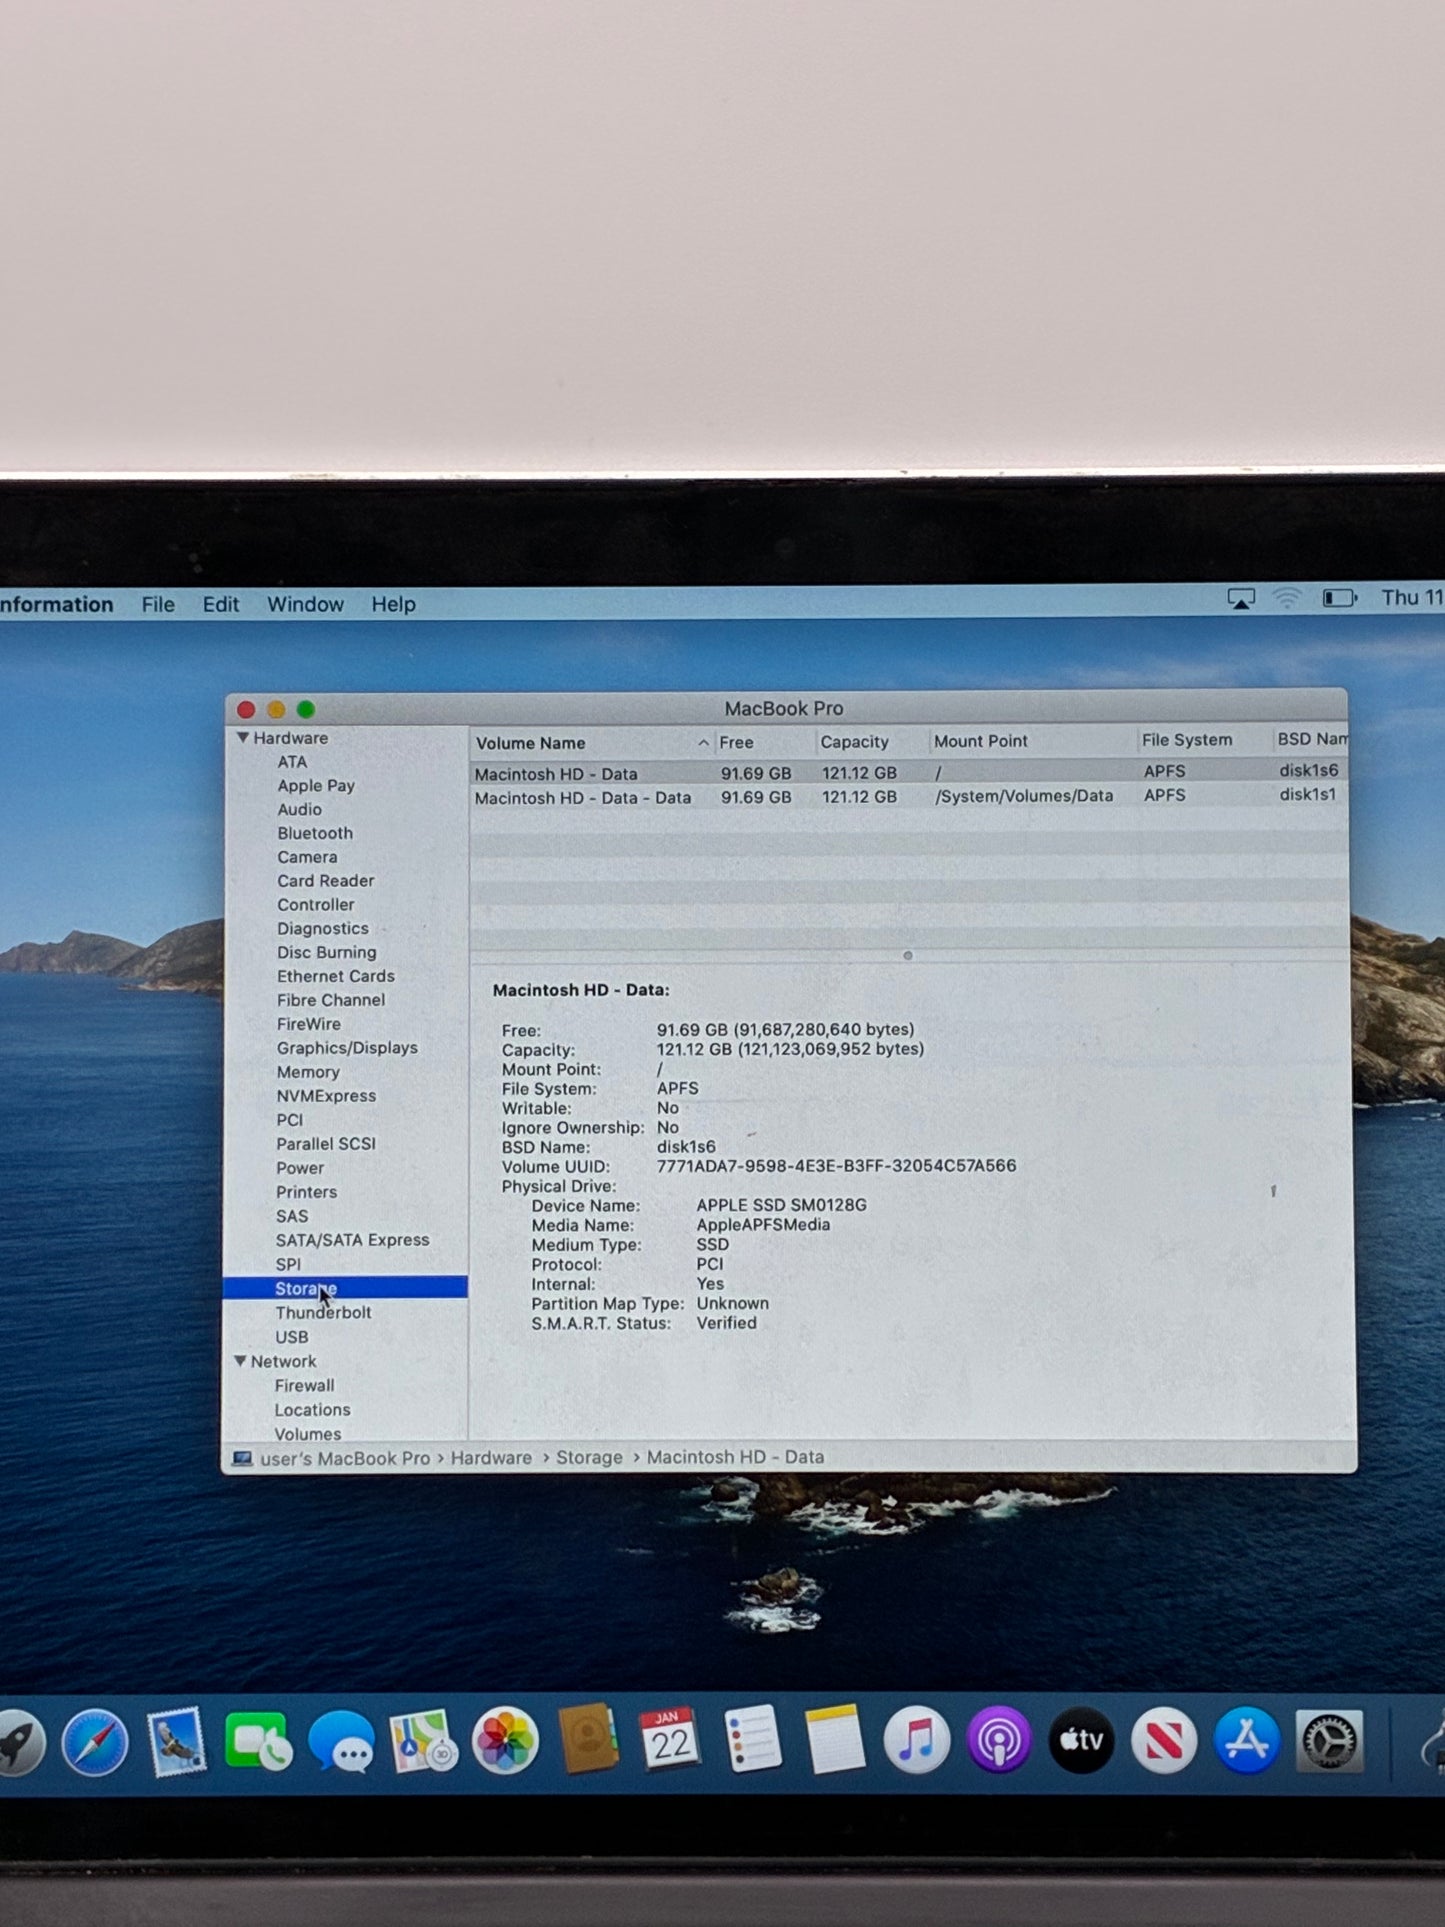1445x1927 pixels.
Task: Sort by the BSD Name column header
Action: (1312, 739)
